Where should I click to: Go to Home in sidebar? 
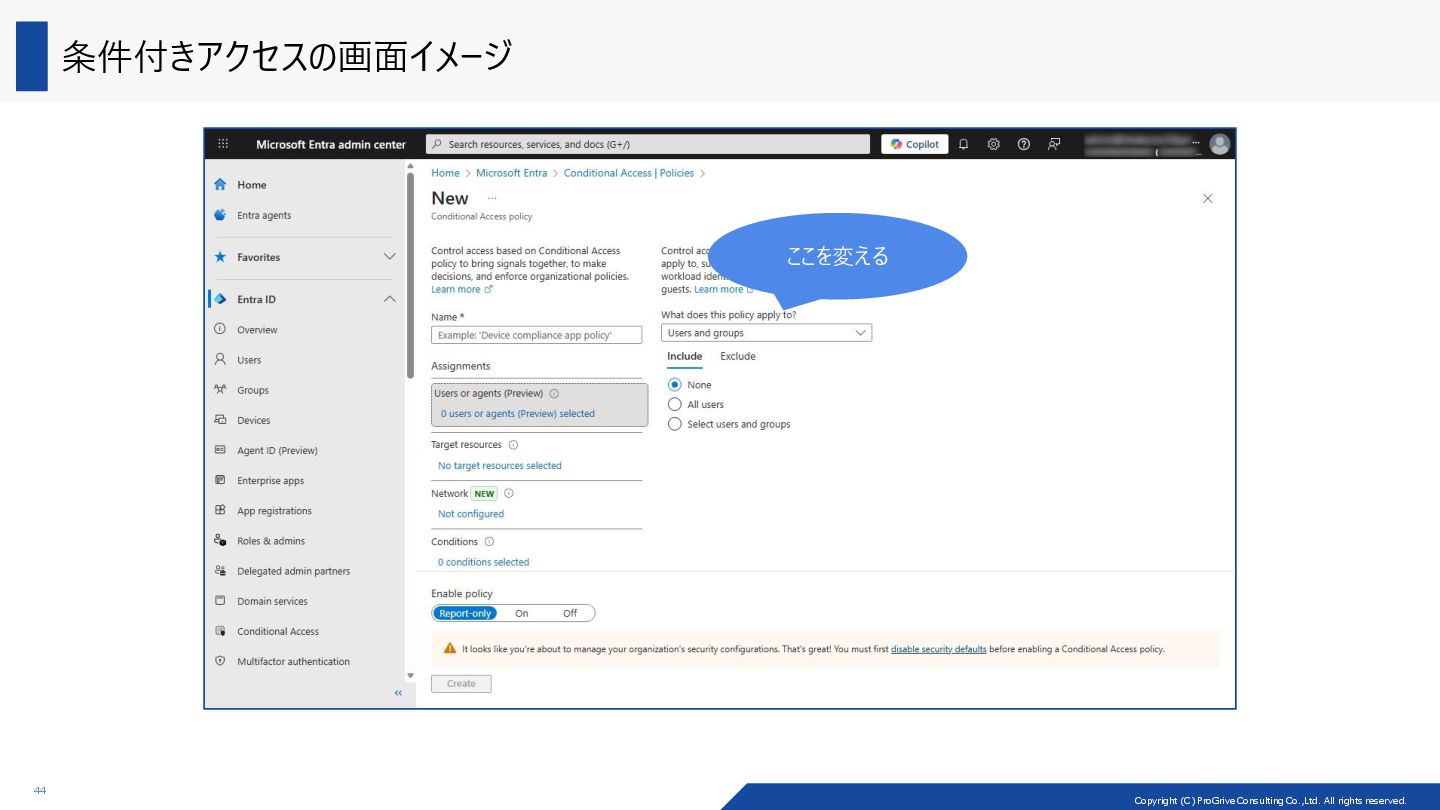point(252,185)
